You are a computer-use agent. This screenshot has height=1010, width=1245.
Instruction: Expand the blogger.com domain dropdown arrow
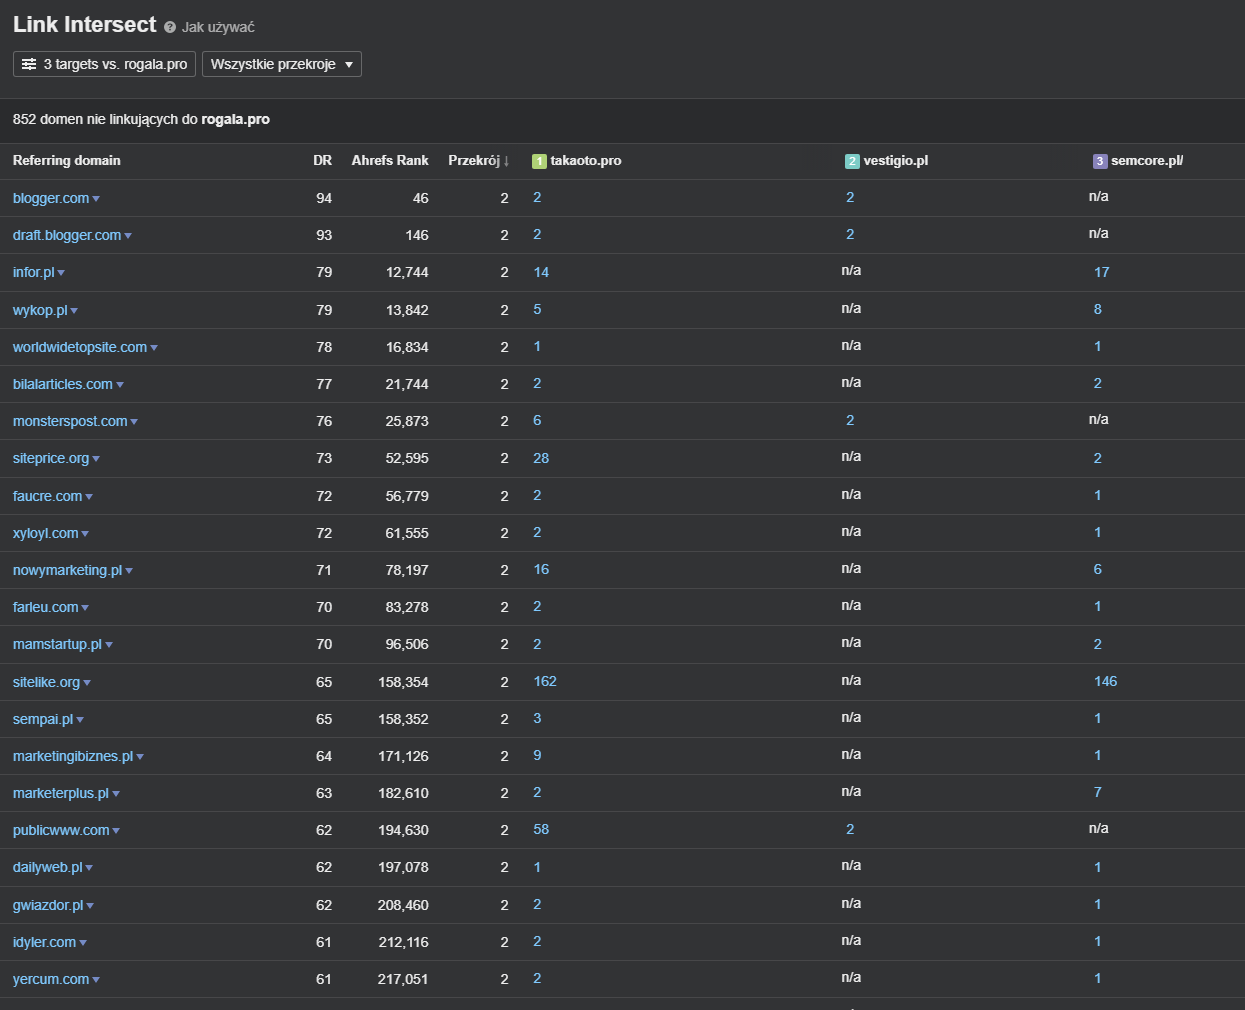click(96, 199)
